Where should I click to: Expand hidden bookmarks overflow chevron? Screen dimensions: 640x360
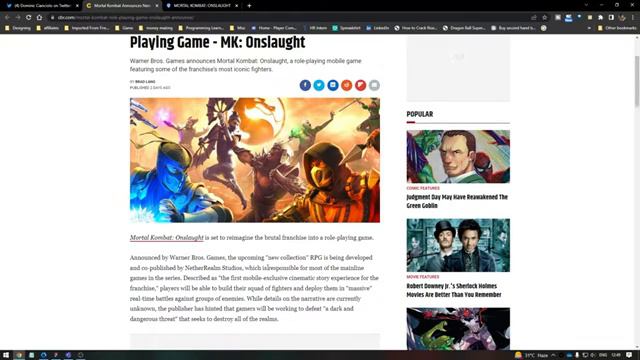coord(589,28)
